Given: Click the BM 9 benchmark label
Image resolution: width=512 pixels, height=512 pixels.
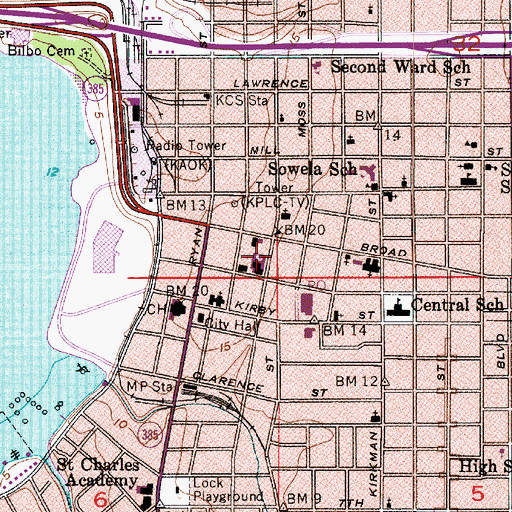Looking at the screenshot, I should (304, 498).
